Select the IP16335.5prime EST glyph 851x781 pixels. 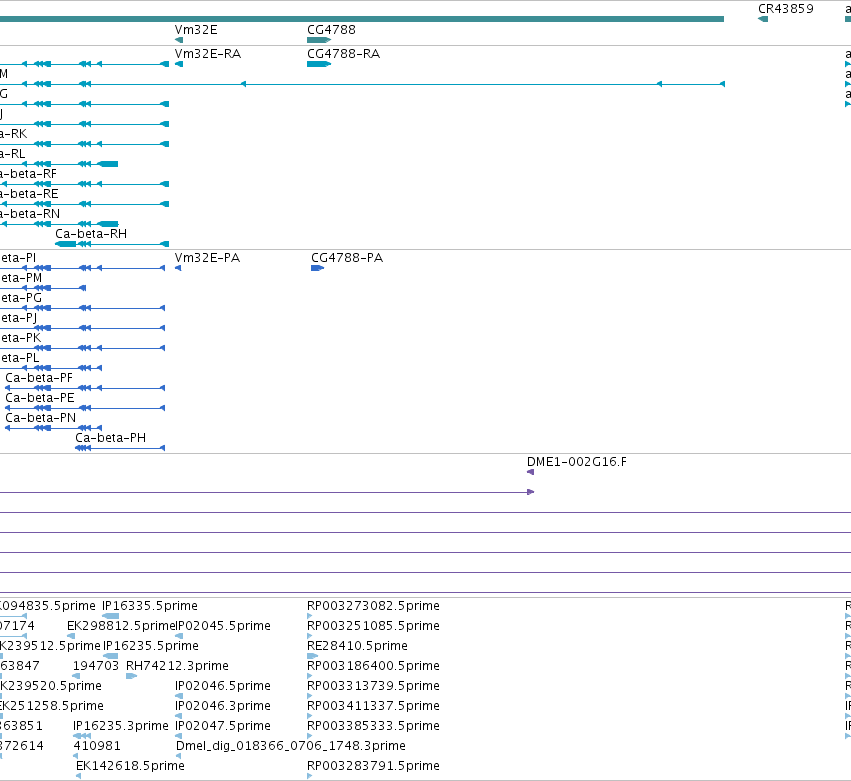pos(110,616)
